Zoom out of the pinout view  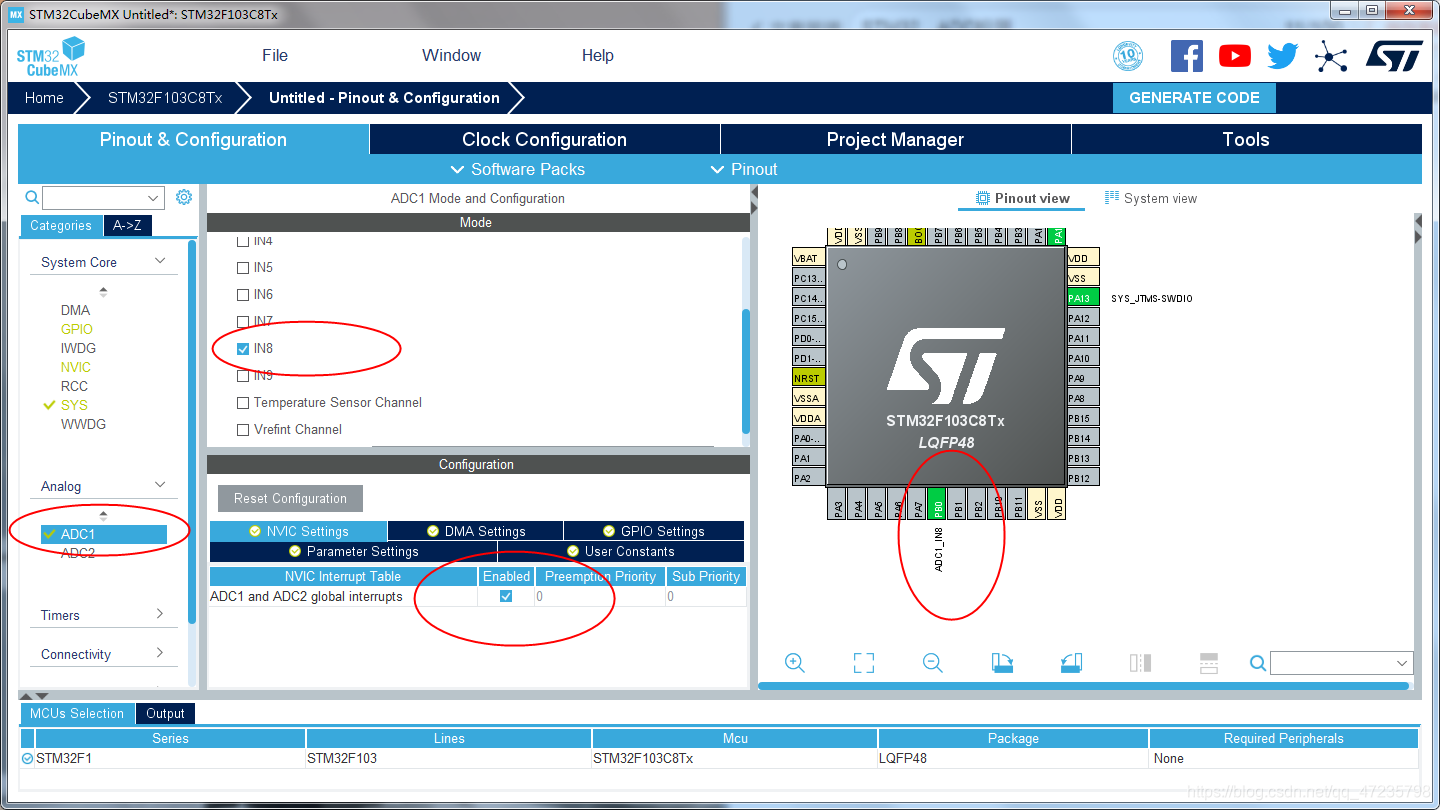[x=933, y=662]
